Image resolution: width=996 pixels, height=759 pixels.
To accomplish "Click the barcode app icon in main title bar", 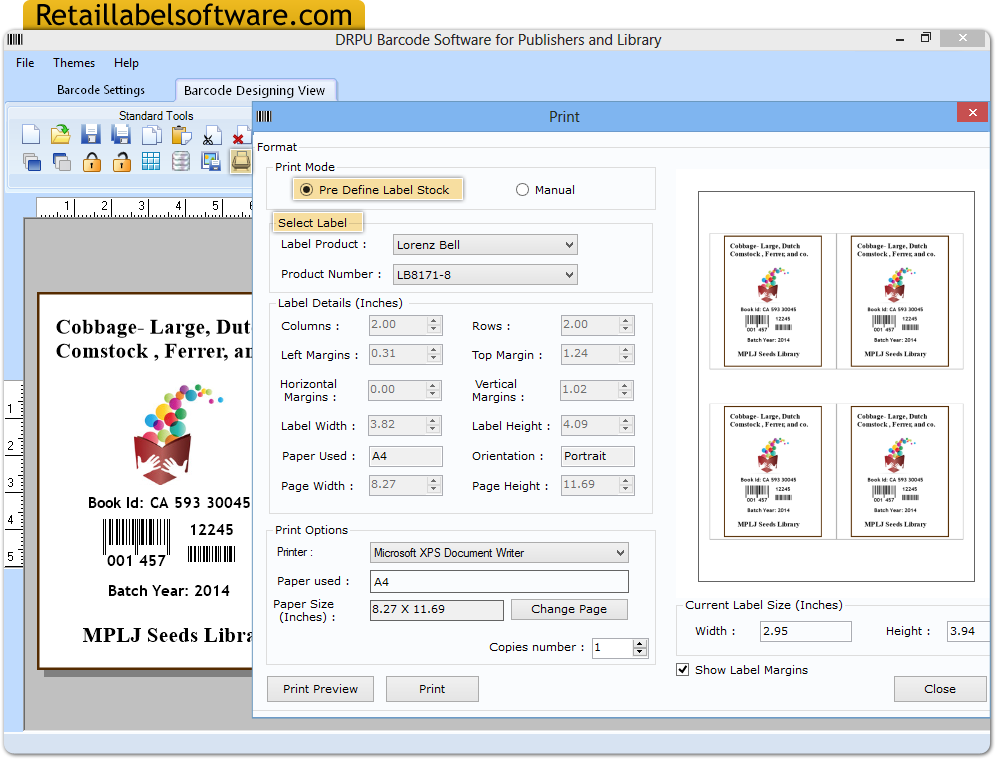I will click(15, 39).
